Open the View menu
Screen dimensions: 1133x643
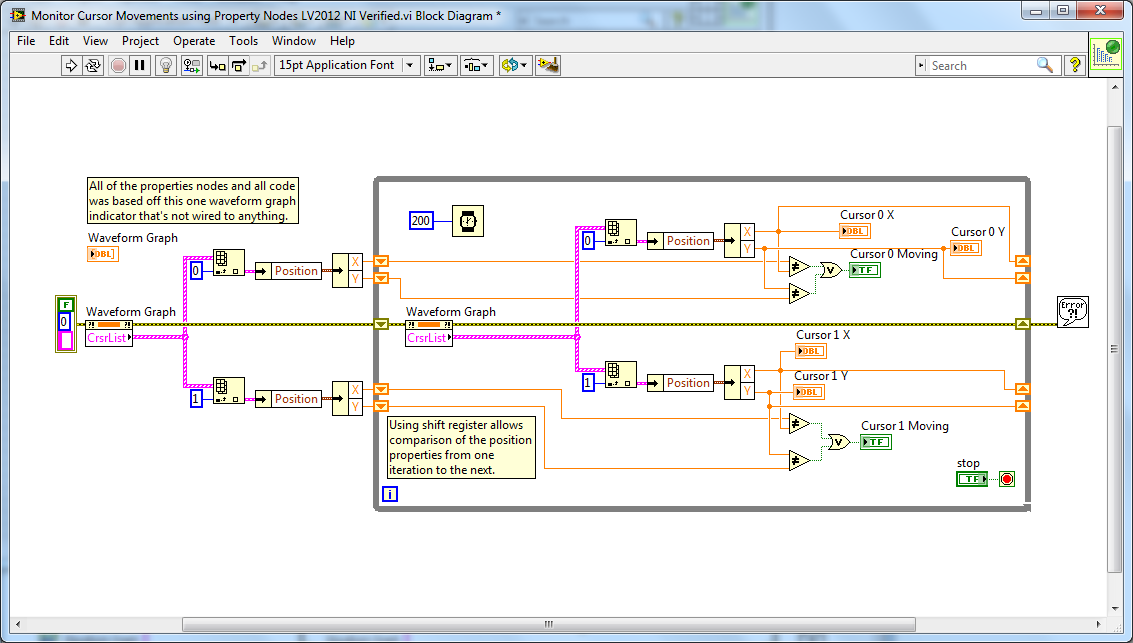[95, 41]
